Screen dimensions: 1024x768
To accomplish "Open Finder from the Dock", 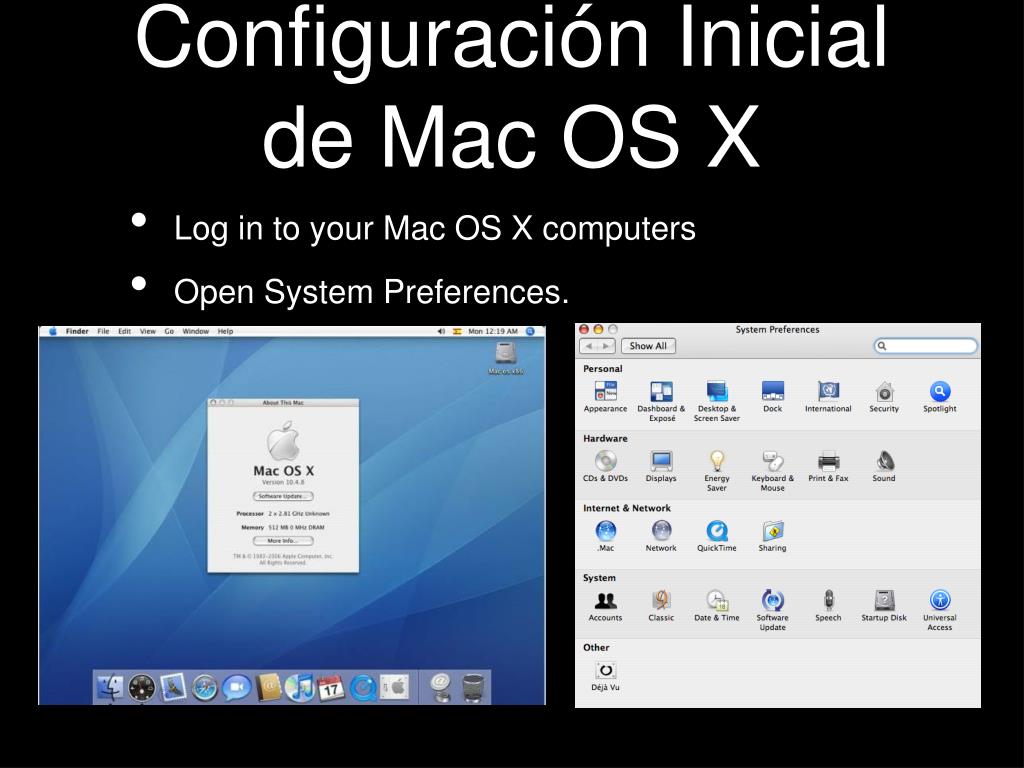I will [x=110, y=688].
